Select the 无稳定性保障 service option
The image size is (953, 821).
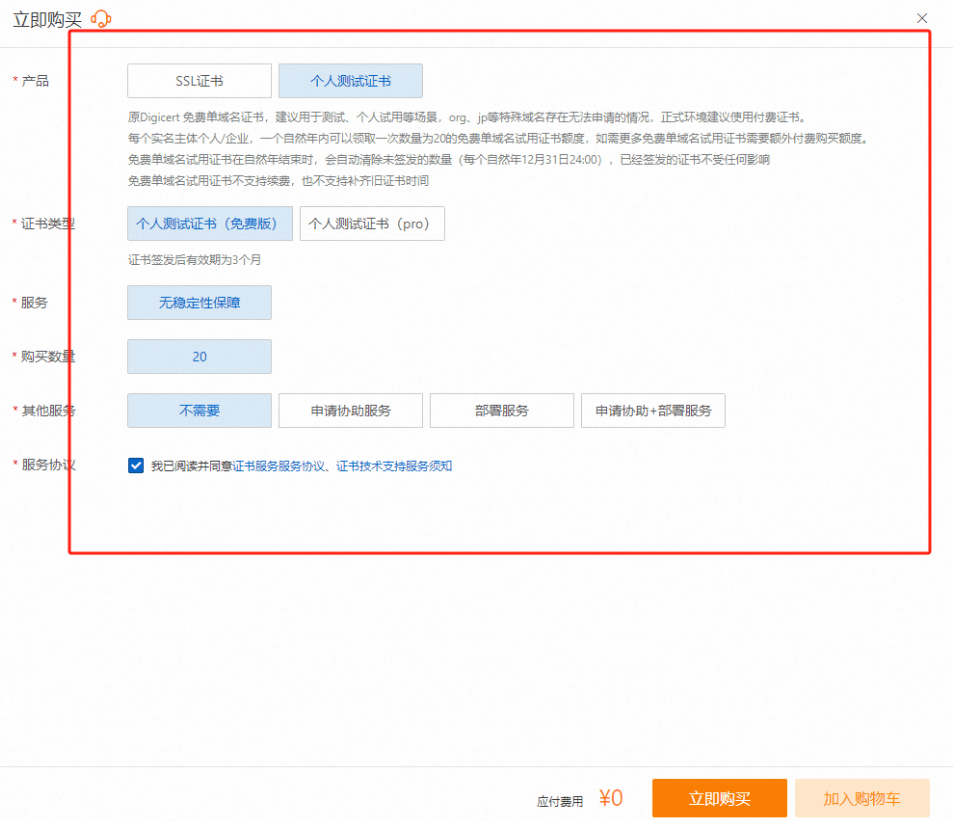coord(199,302)
